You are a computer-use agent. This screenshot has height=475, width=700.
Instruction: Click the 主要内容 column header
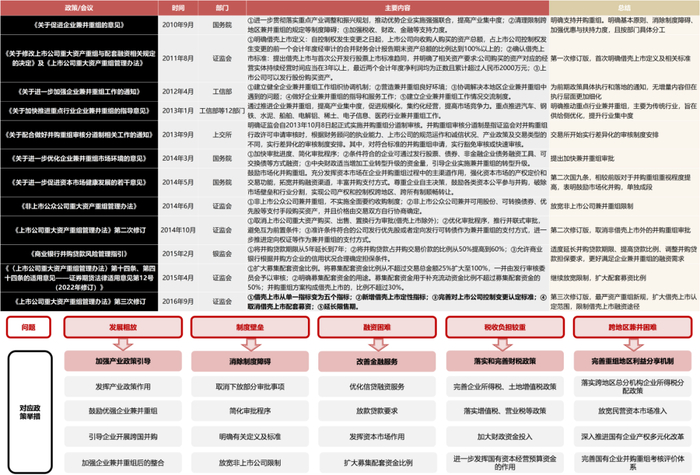tap(397, 8)
